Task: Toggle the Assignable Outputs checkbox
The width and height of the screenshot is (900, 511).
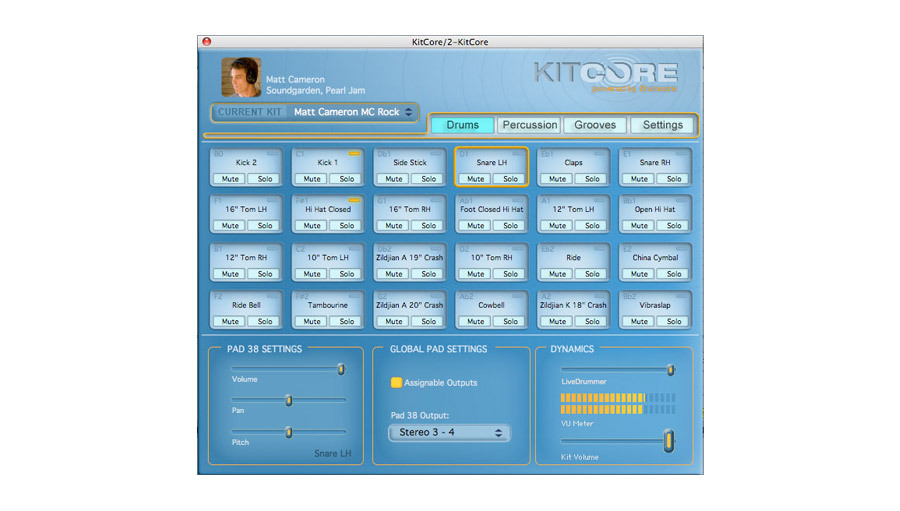Action: point(396,382)
